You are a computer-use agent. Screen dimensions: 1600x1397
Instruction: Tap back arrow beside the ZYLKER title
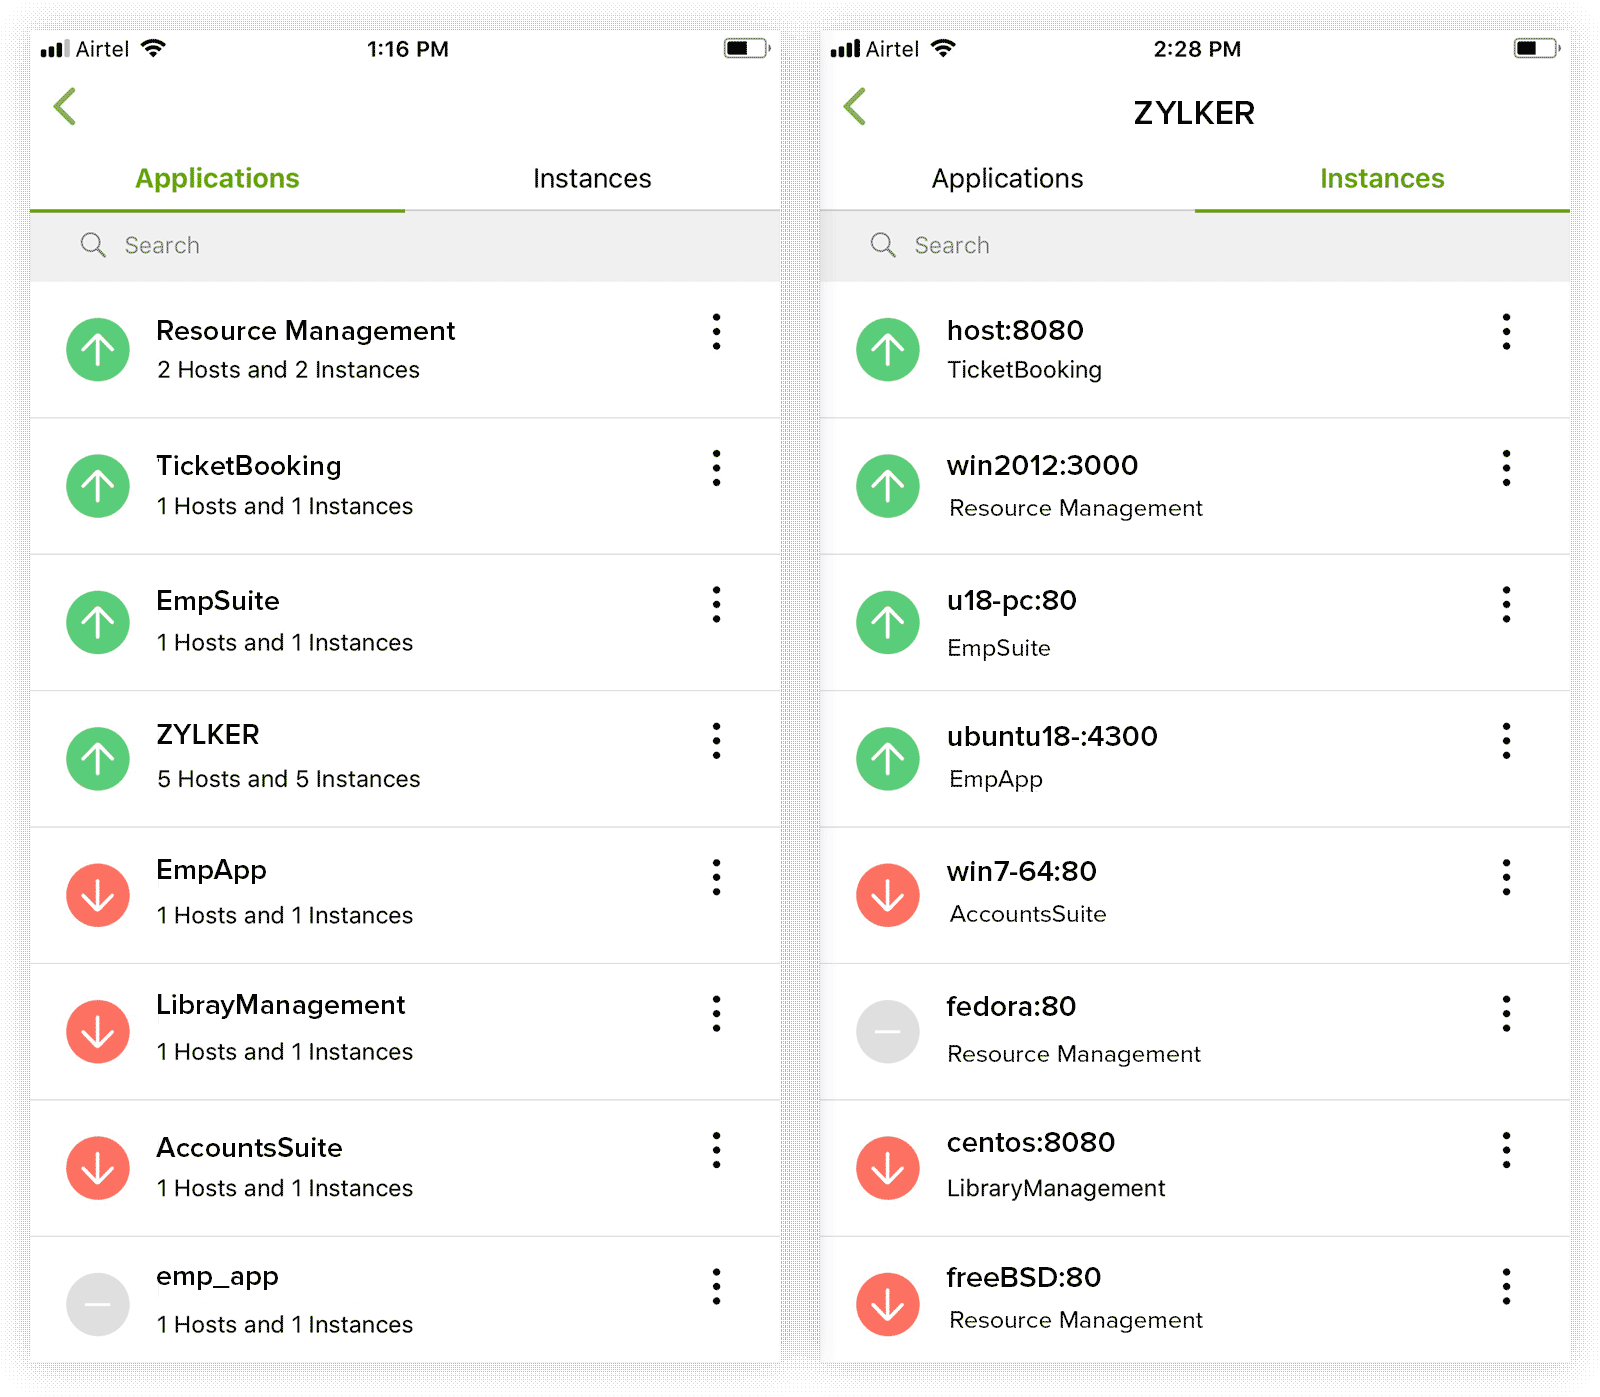[855, 107]
